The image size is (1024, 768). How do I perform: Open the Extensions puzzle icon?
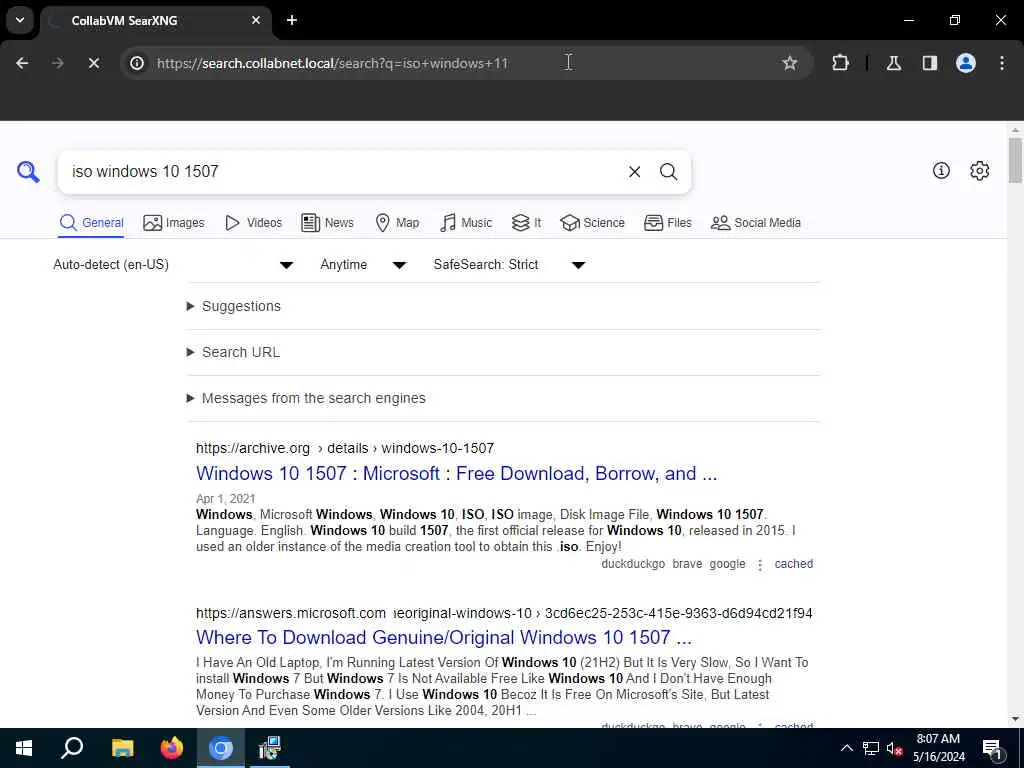[x=840, y=63]
